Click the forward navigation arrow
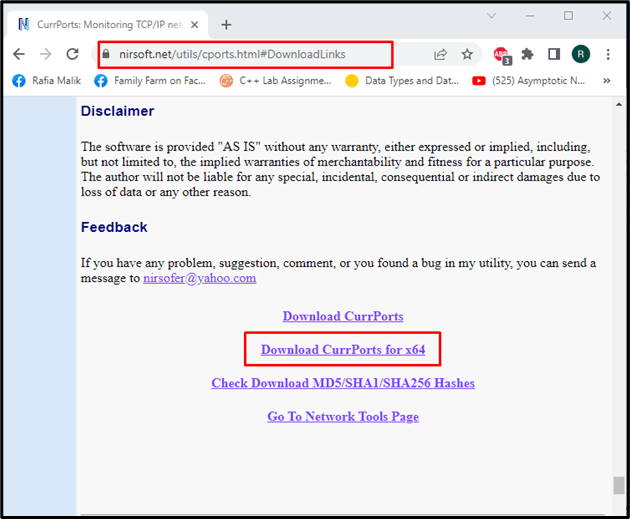The width and height of the screenshot is (630, 519). pos(46,54)
